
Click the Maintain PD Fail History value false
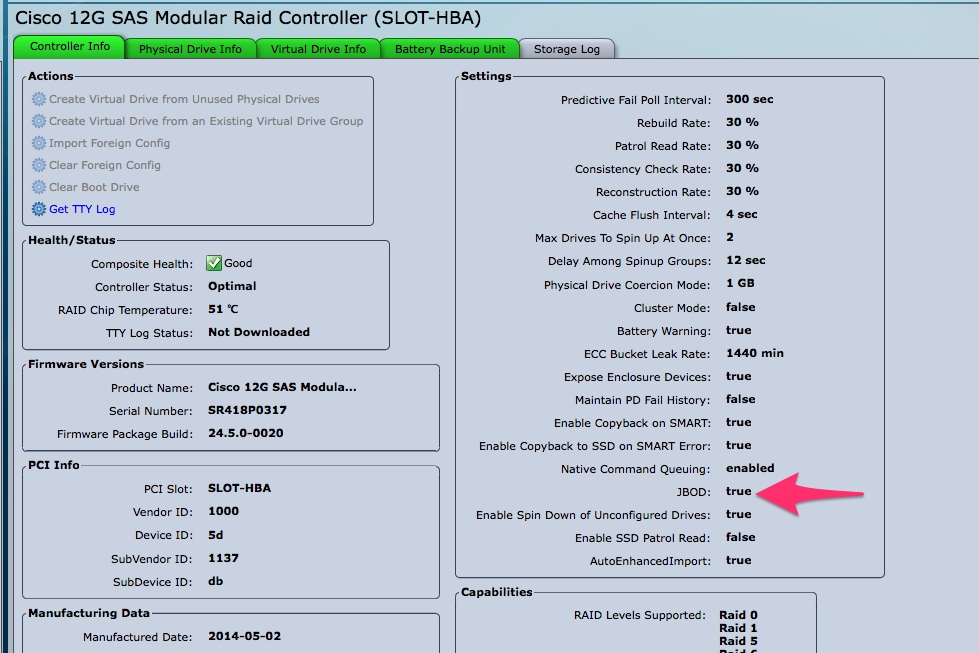[740, 399]
